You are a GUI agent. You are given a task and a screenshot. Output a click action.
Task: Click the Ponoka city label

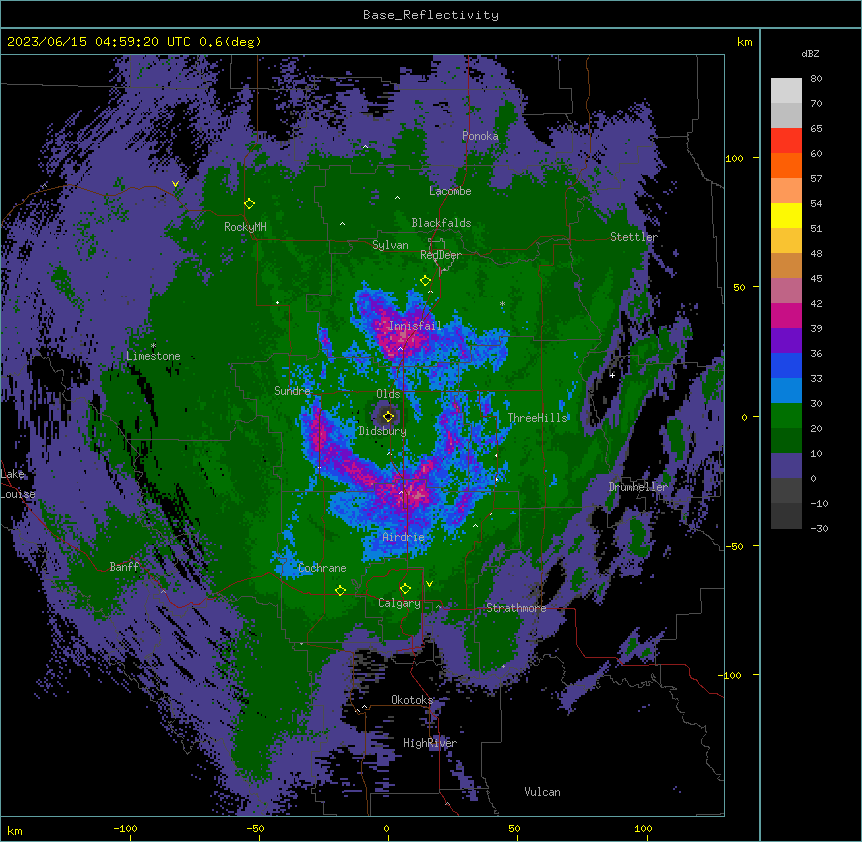[x=480, y=136]
